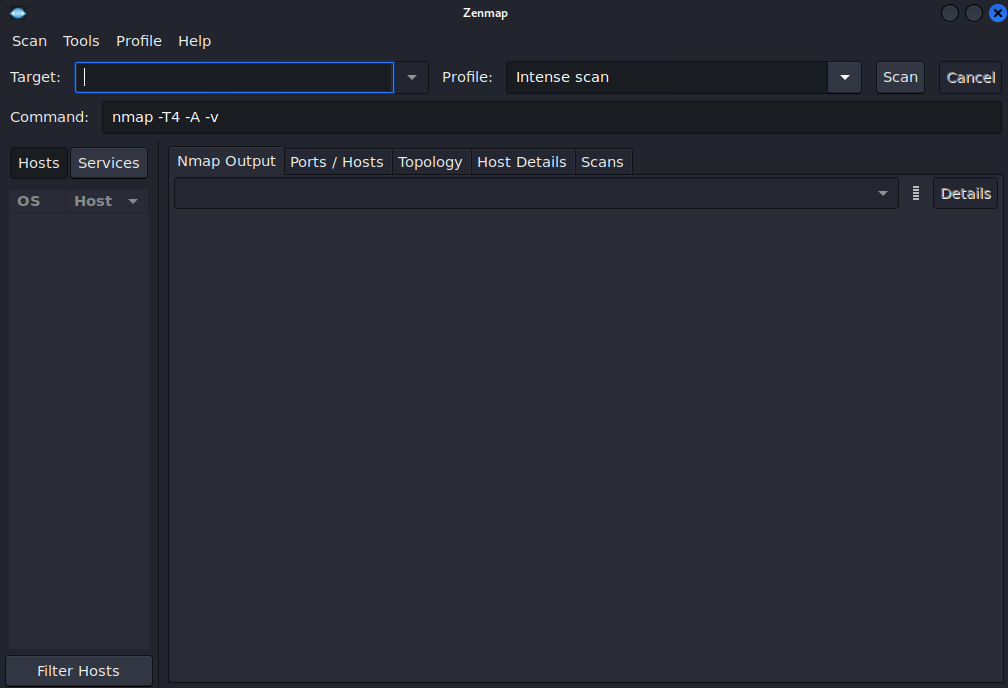Switch to the Services list button
The image size is (1008, 688).
point(109,163)
